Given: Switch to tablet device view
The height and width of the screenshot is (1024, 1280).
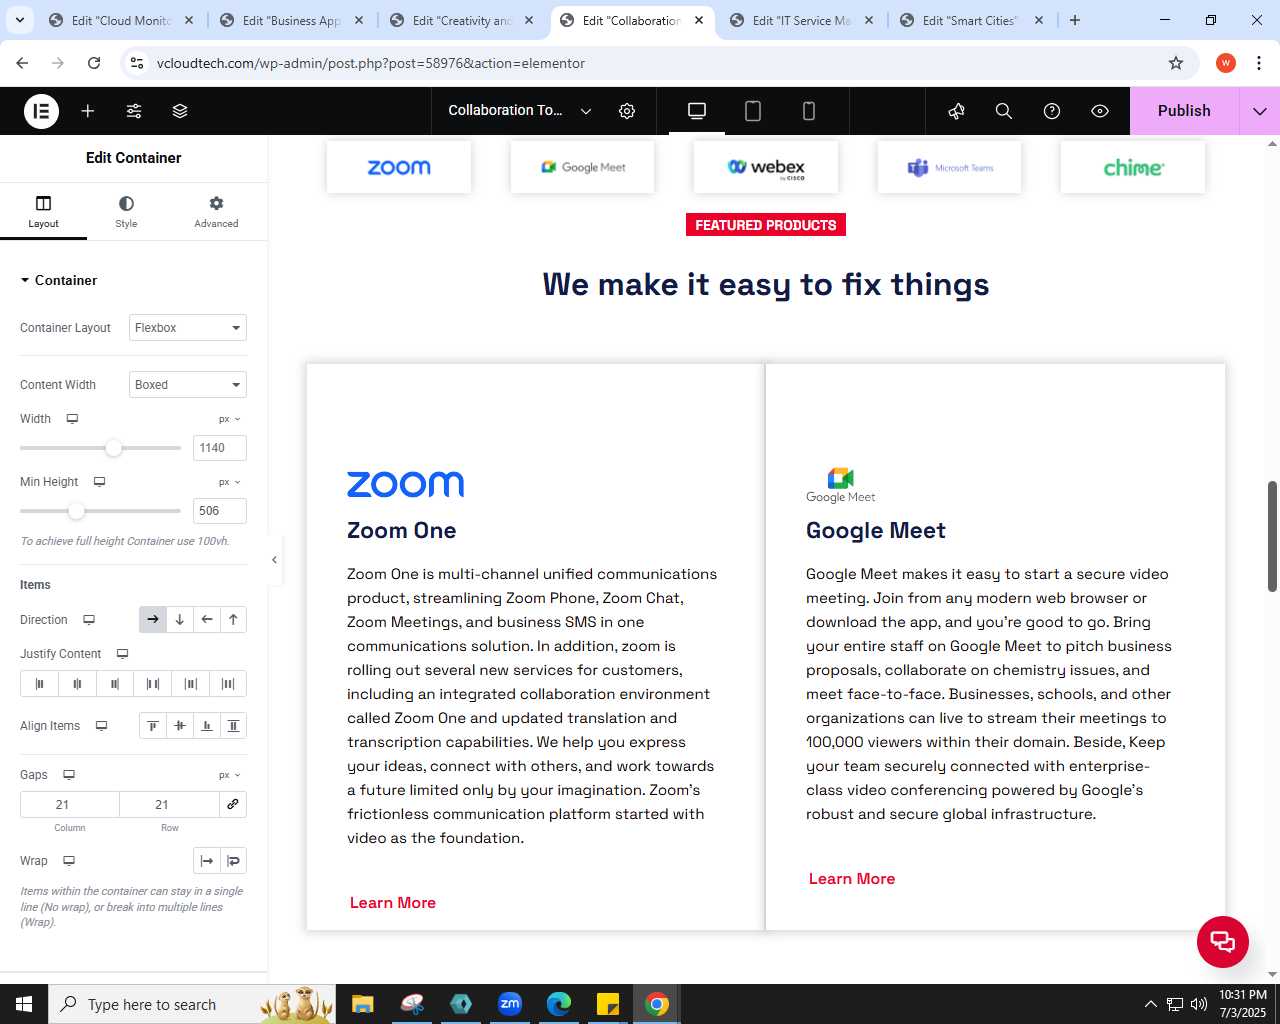Looking at the screenshot, I should (x=753, y=111).
